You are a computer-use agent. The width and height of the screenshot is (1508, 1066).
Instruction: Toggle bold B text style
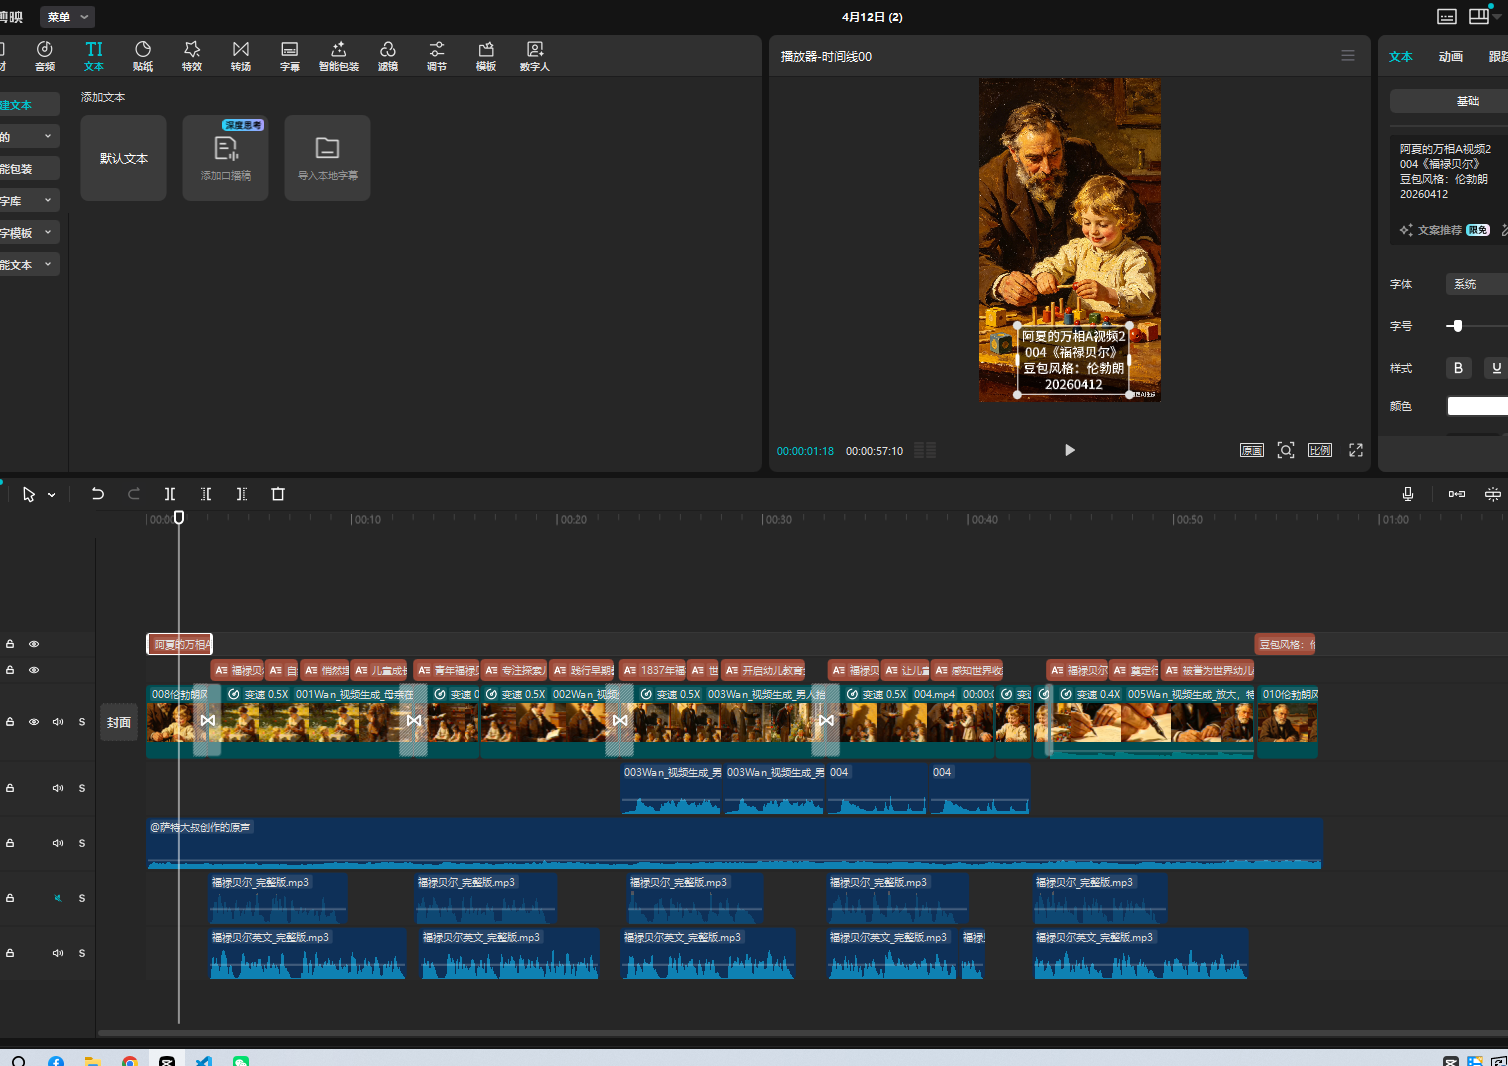click(1458, 368)
